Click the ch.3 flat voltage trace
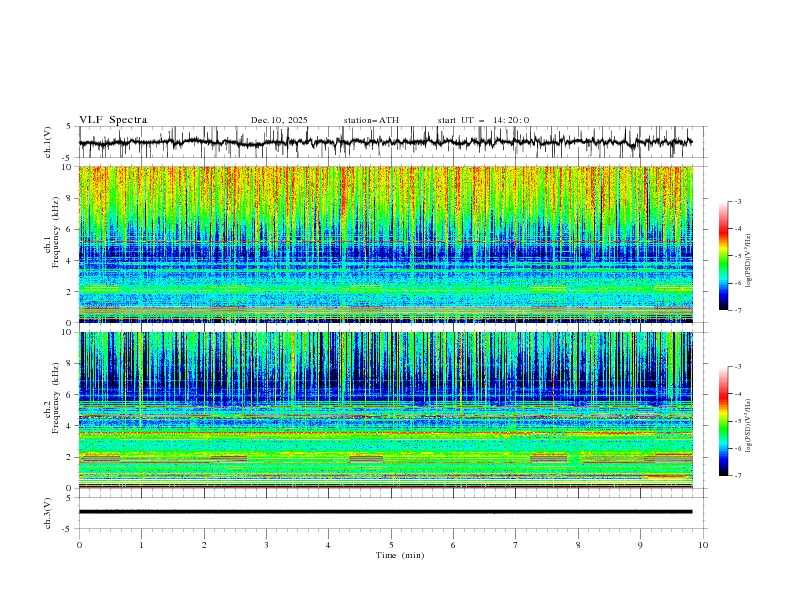This screenshot has height=612, width=792. (x=385, y=512)
